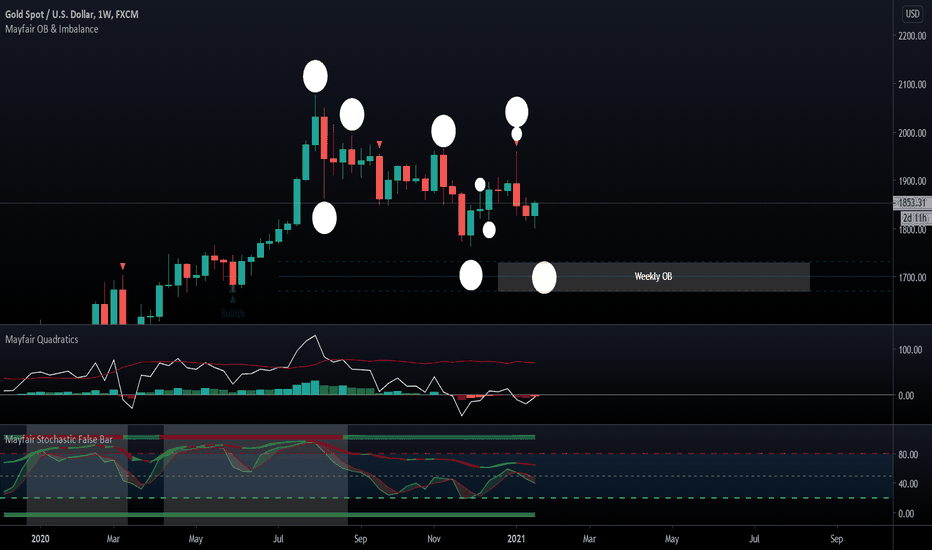The width and height of the screenshot is (932, 550).
Task: Click the USD currency button on price axis
Action: point(912,14)
